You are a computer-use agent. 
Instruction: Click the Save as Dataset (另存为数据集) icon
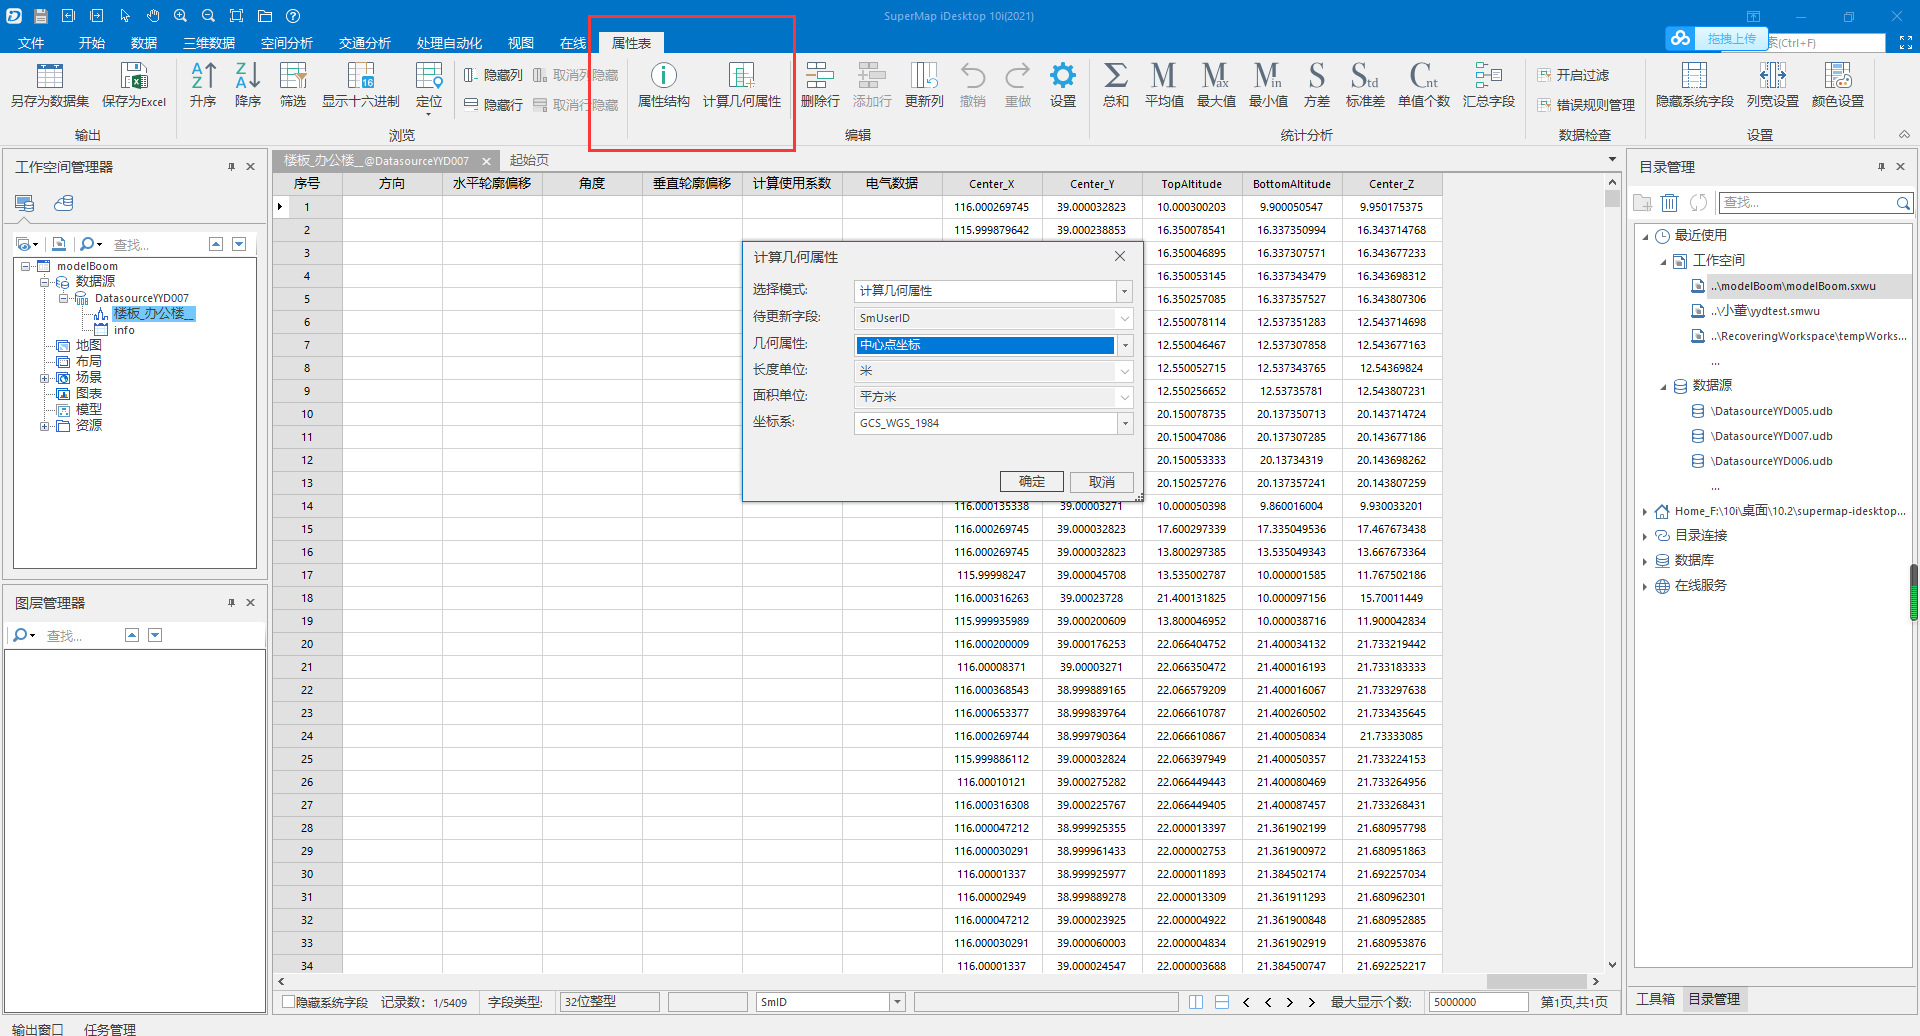[50, 76]
